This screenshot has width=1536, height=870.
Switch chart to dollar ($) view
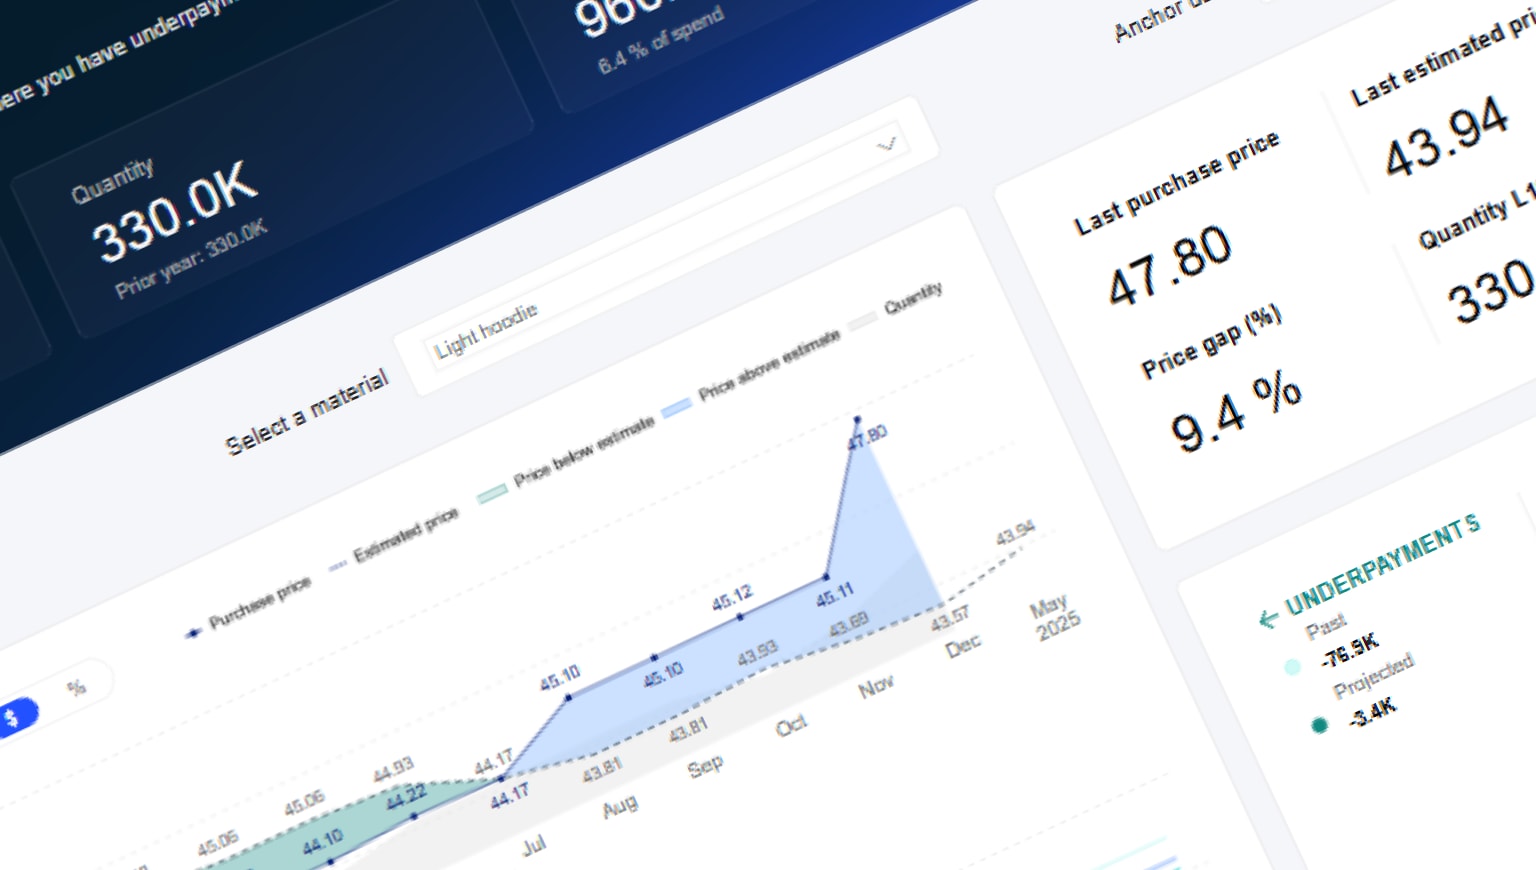[x=14, y=717]
